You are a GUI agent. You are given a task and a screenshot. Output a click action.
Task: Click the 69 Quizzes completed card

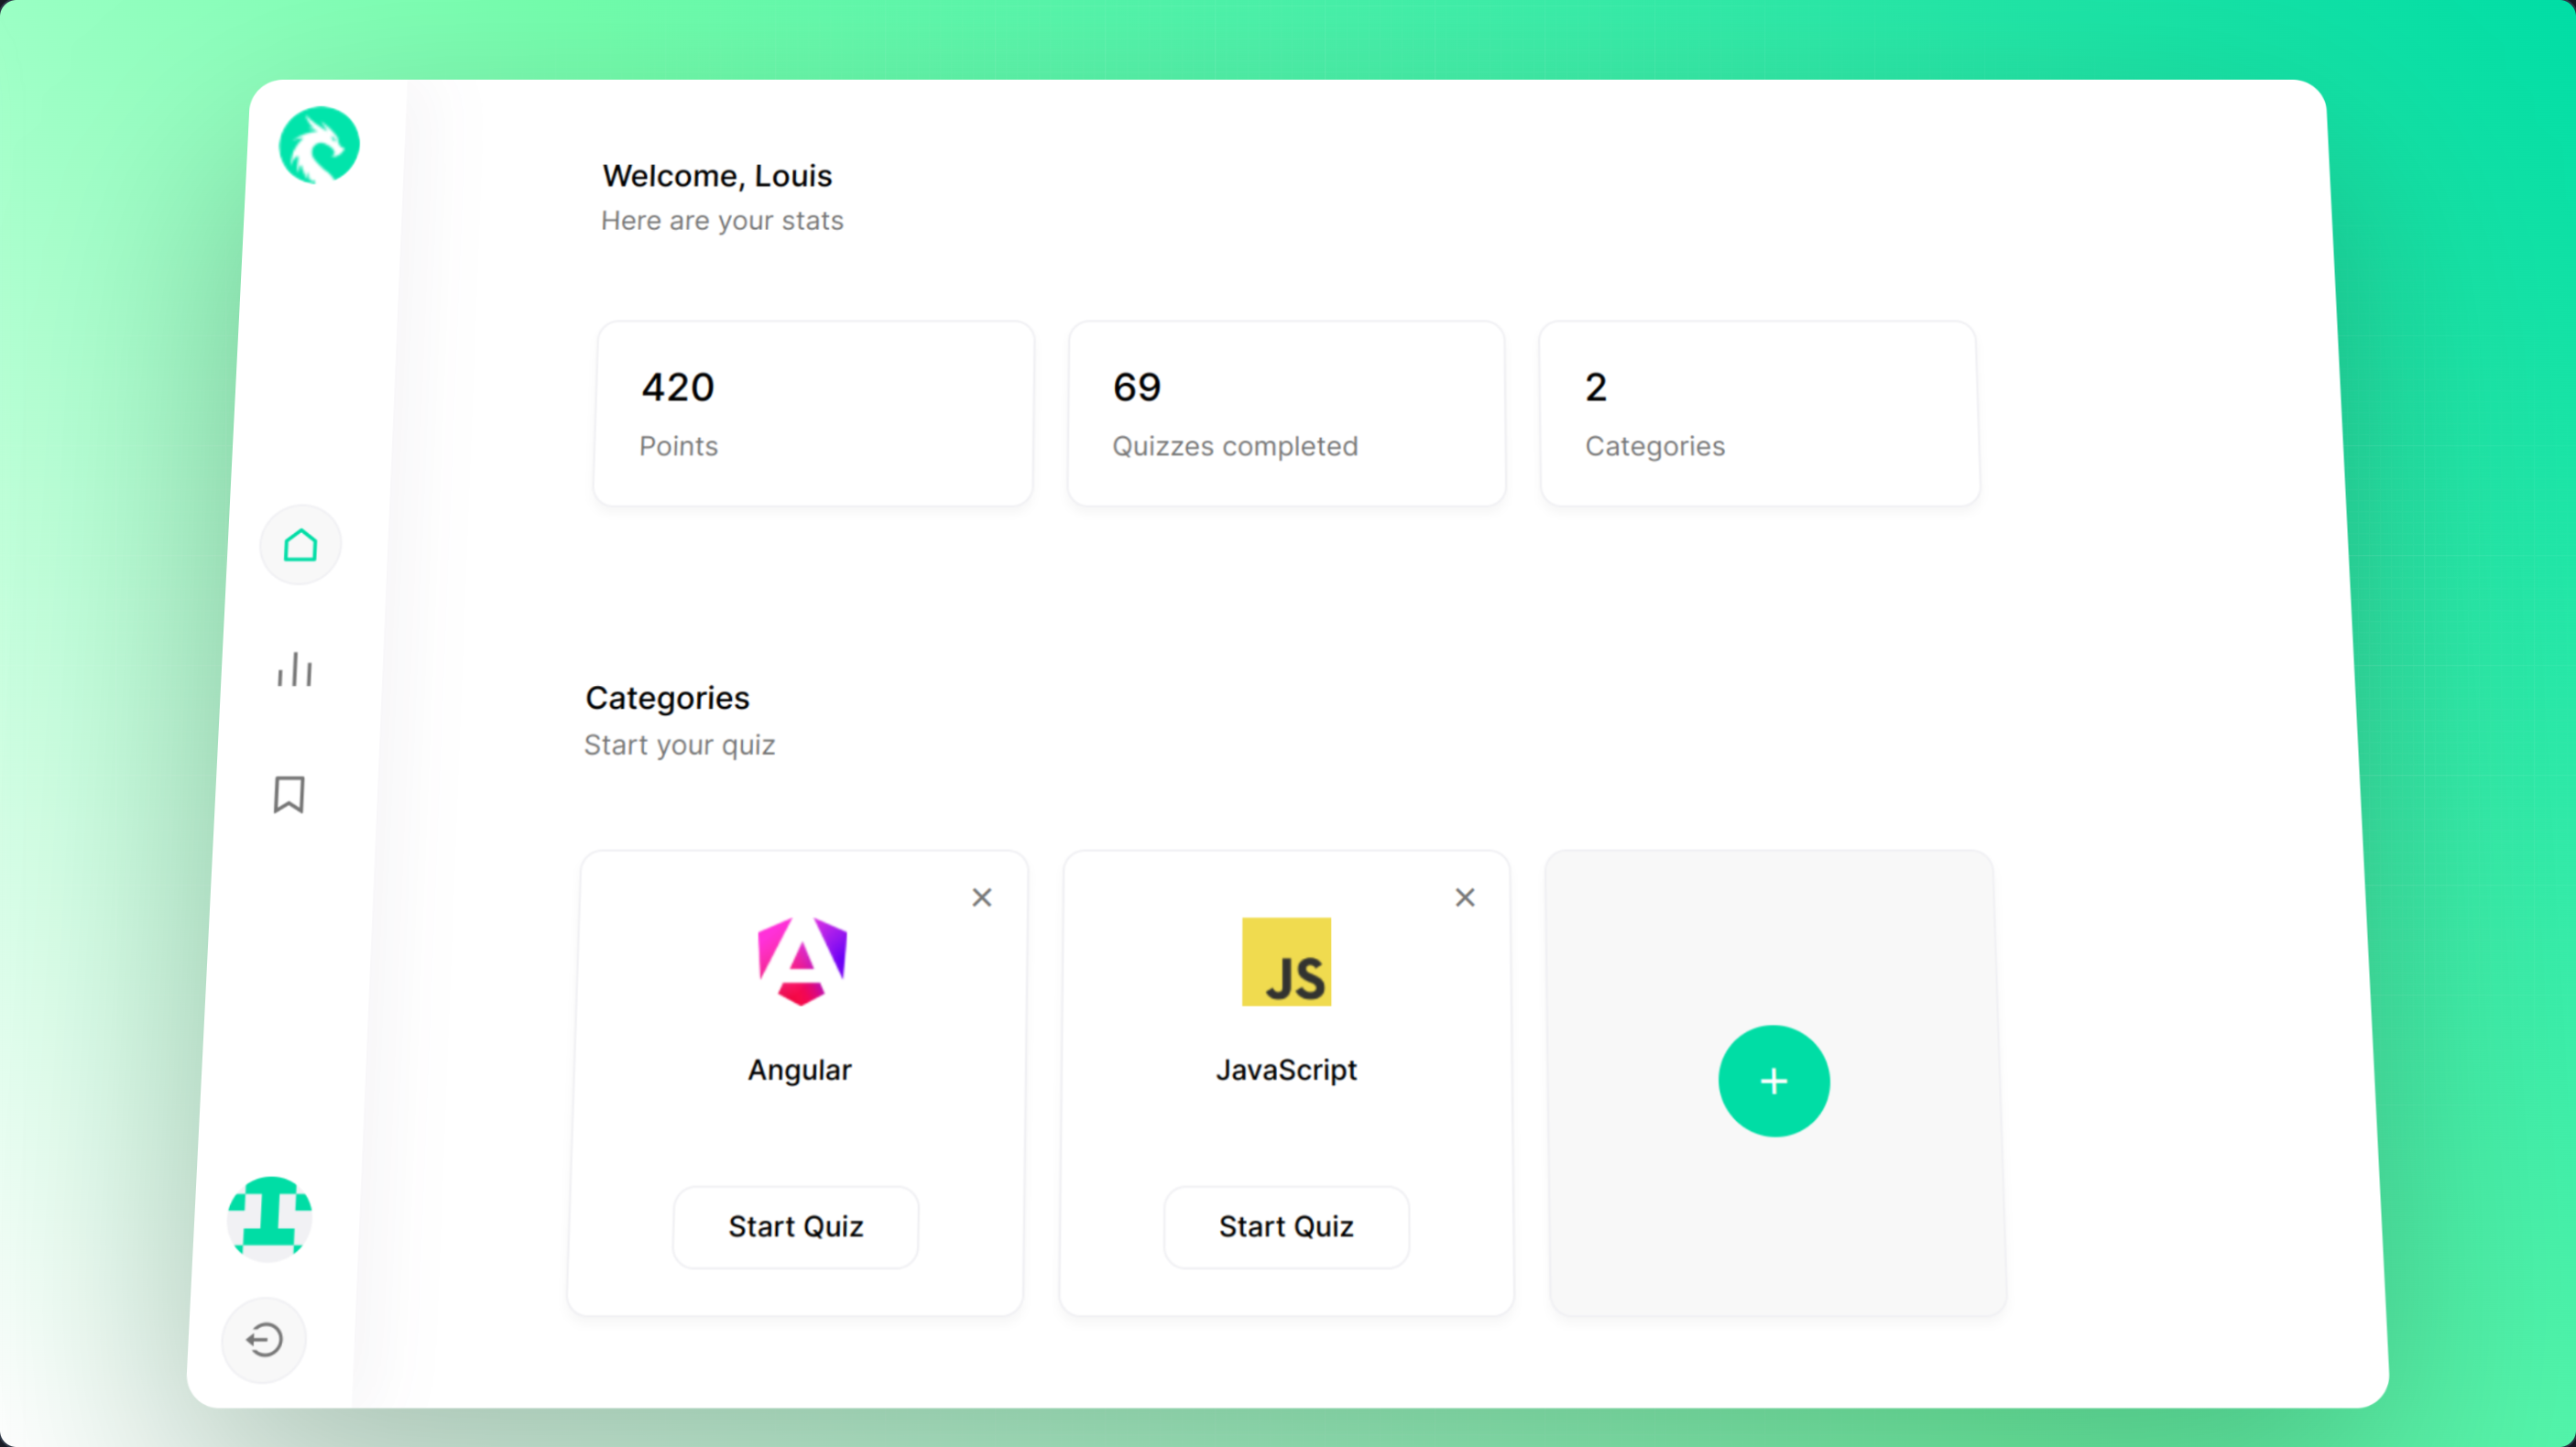[1286, 413]
